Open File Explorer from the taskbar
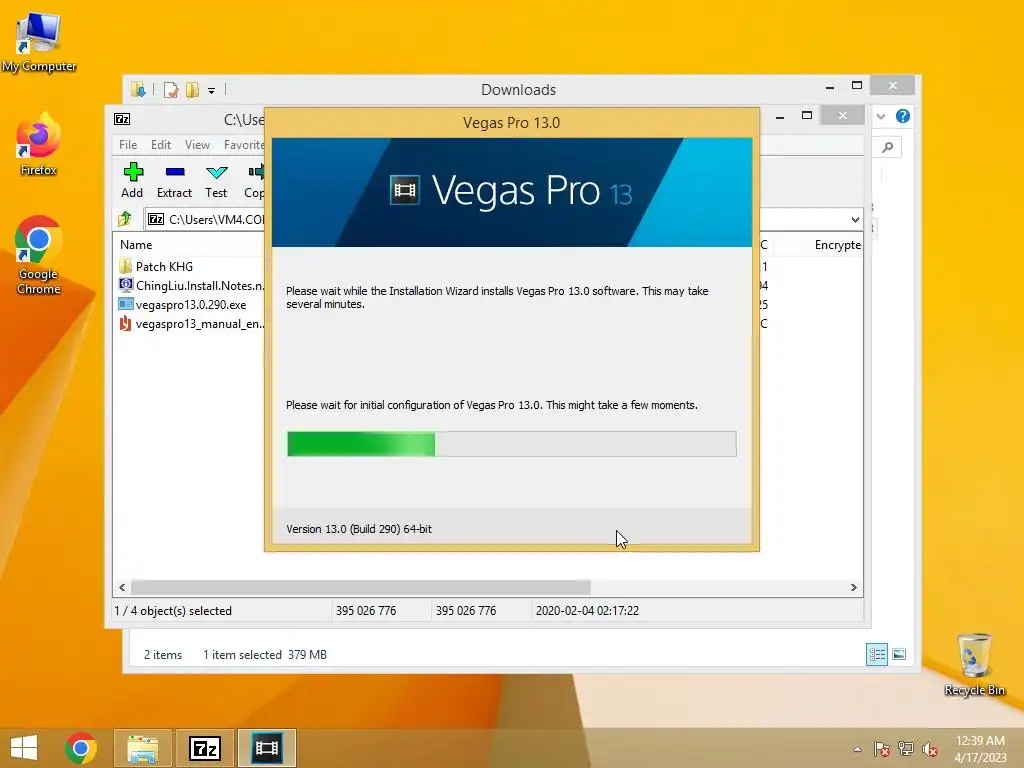The width and height of the screenshot is (1024, 768). [142, 748]
